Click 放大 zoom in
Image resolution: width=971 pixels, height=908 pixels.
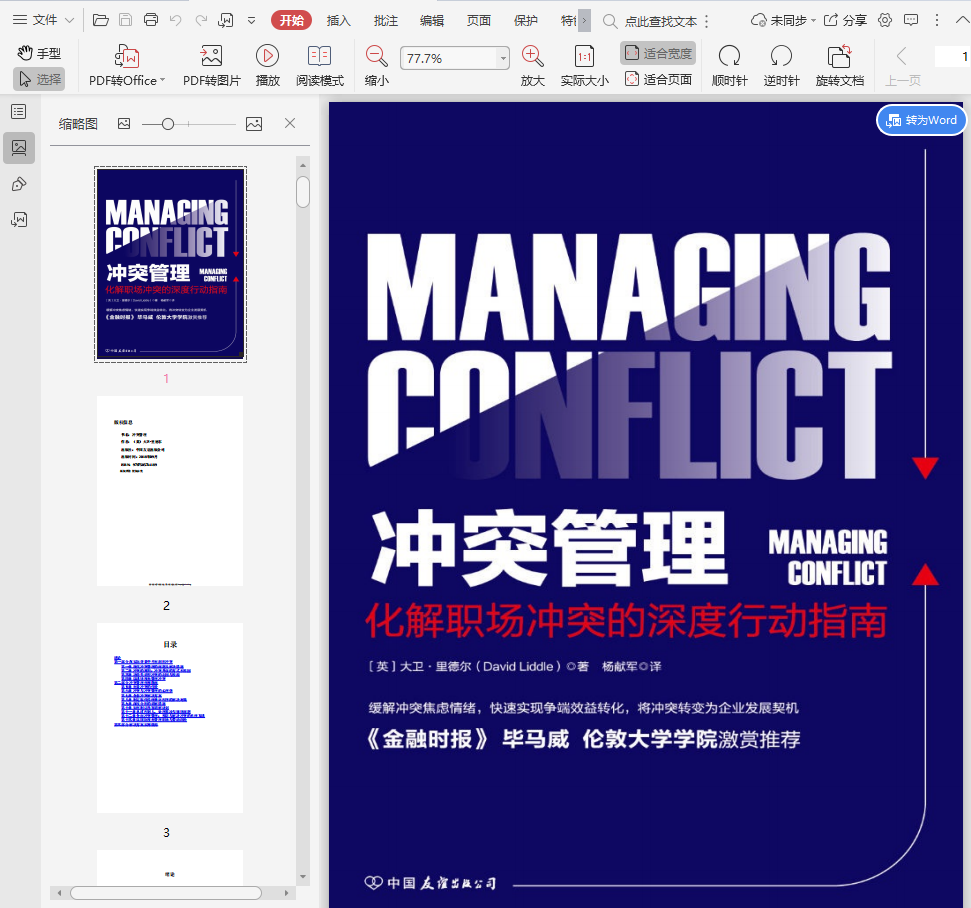click(533, 66)
